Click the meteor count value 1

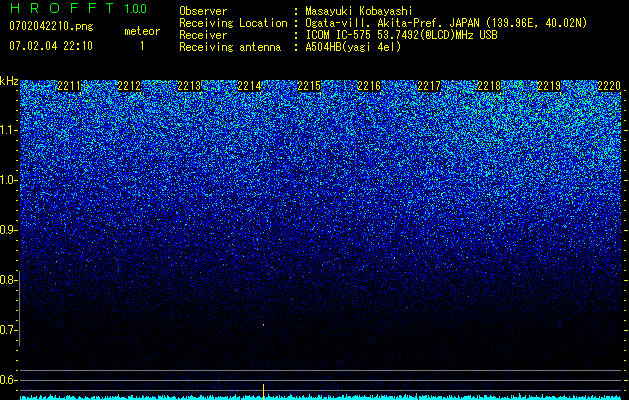coord(142,46)
